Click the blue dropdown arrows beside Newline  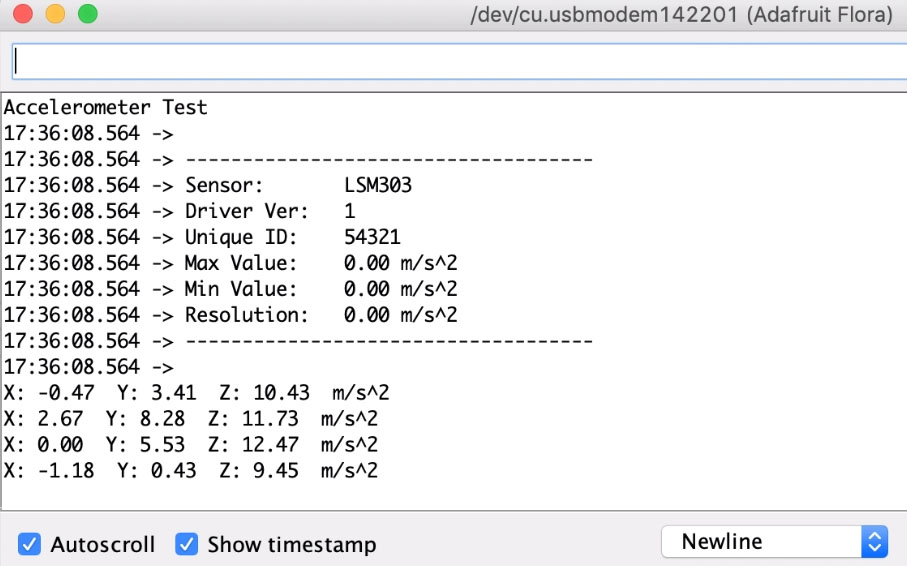pos(875,542)
